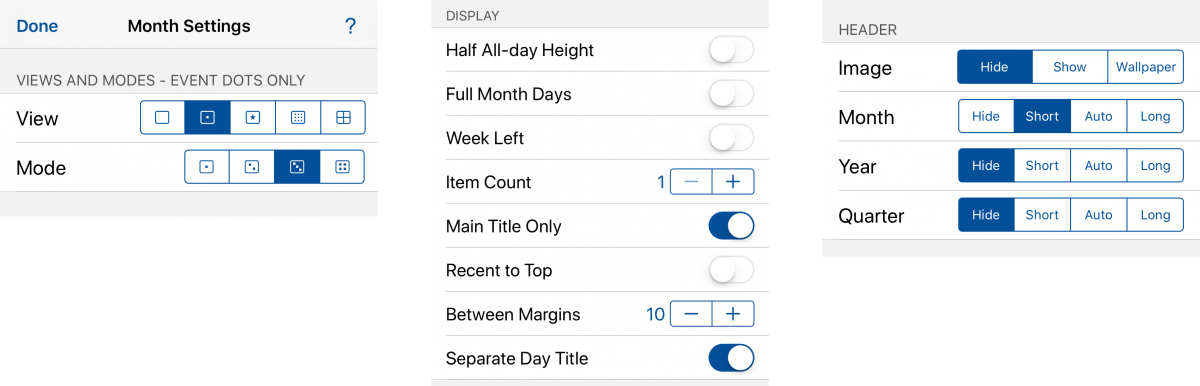Screen dimensions: 1200x386
Task: Turn off Main Title Only switch
Action: (x=731, y=226)
